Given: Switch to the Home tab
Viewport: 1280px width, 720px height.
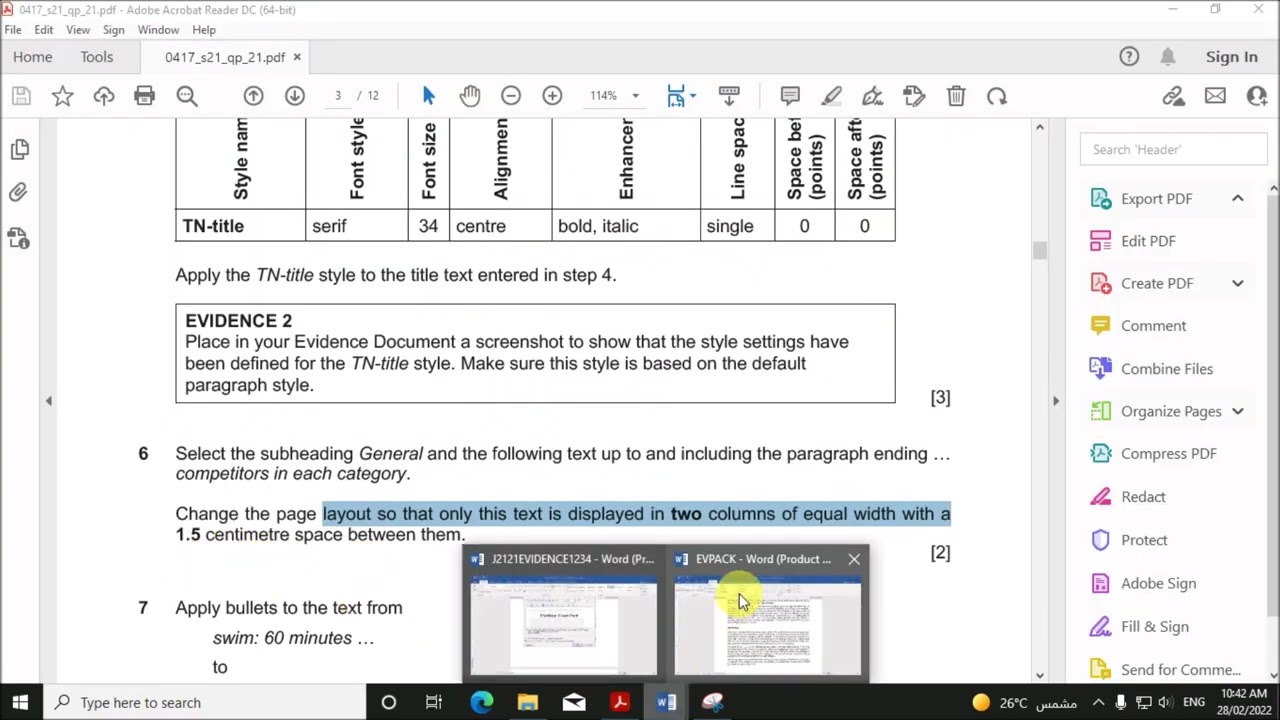Looking at the screenshot, I should click(32, 57).
